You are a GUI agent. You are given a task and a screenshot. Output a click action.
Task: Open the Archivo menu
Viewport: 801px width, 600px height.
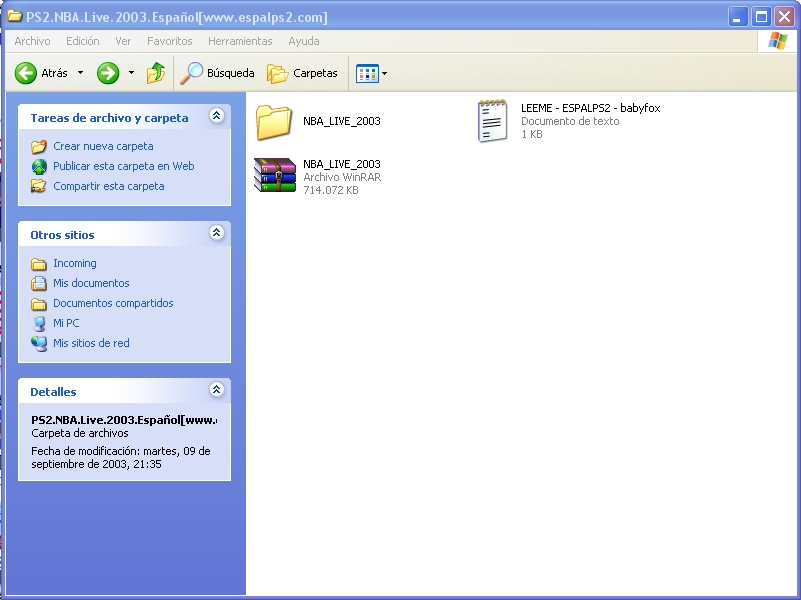pos(32,41)
